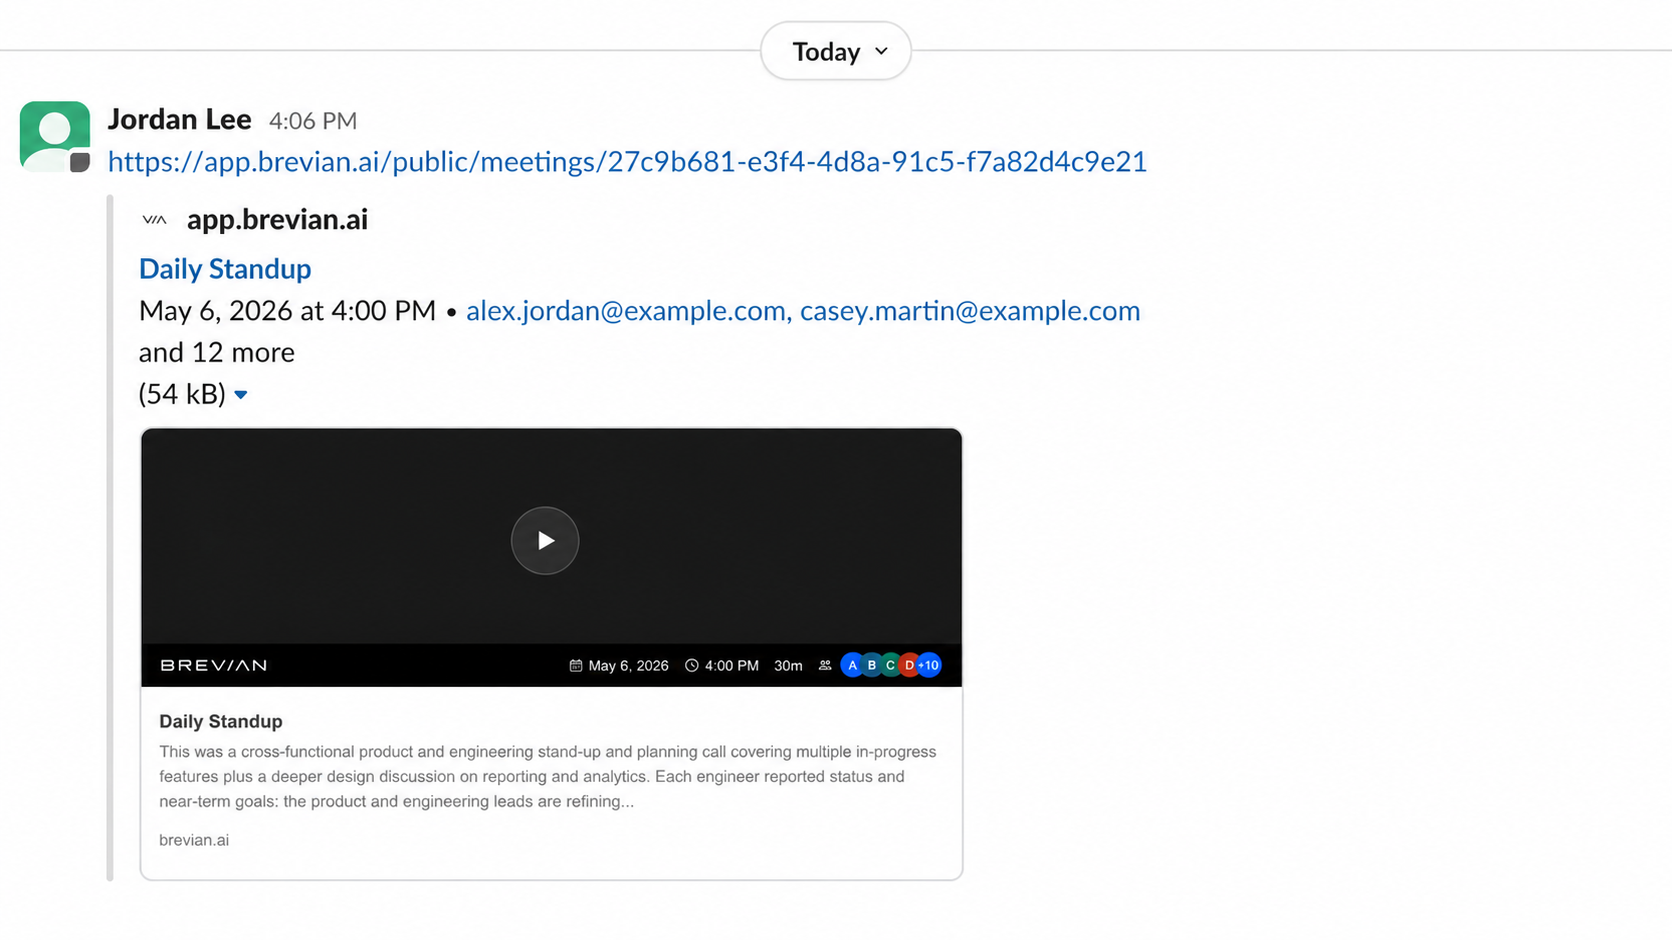Open Jordan Lee's profile name

tap(179, 119)
